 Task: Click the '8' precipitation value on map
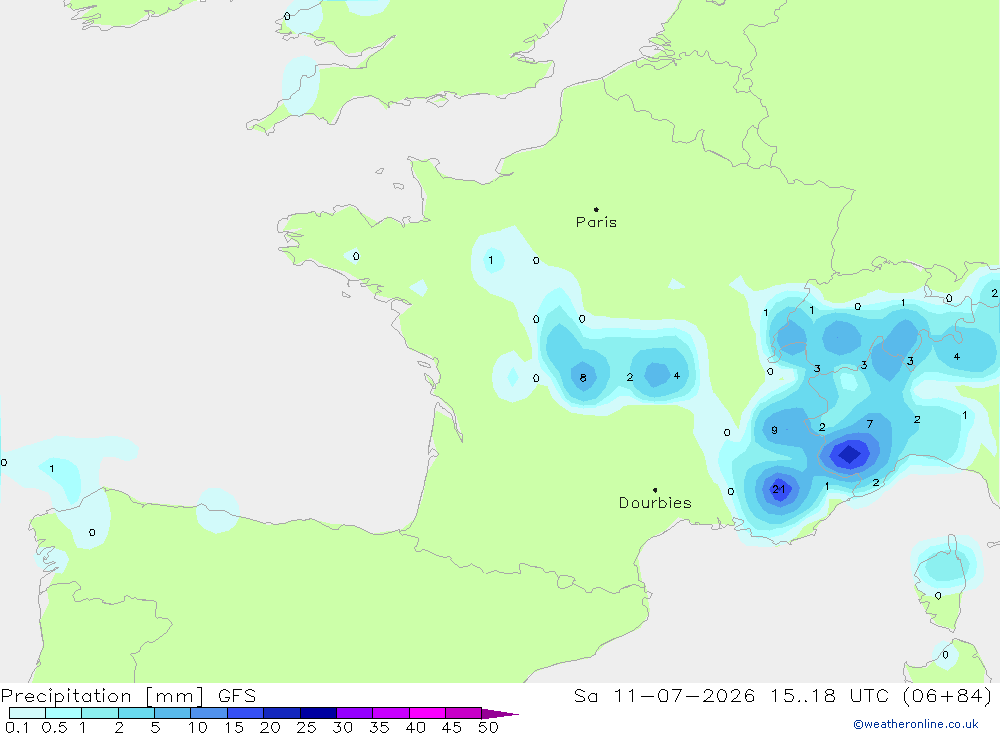tap(583, 378)
